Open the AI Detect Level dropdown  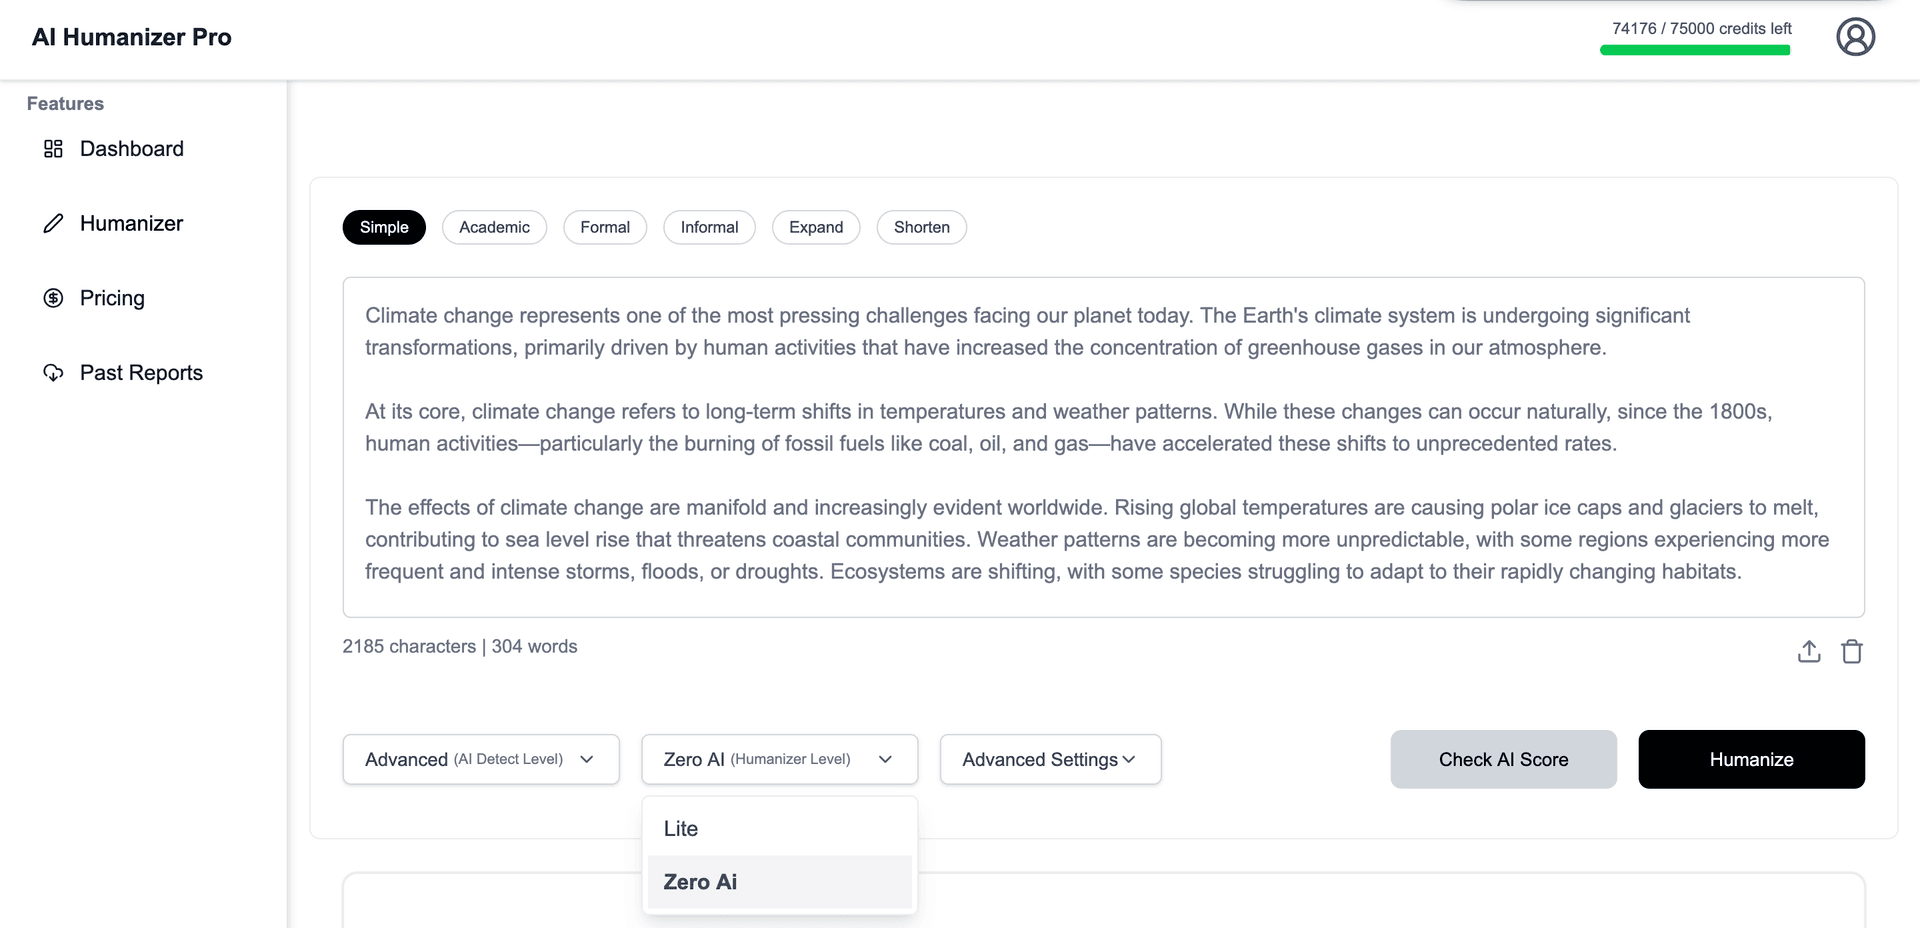[480, 760]
